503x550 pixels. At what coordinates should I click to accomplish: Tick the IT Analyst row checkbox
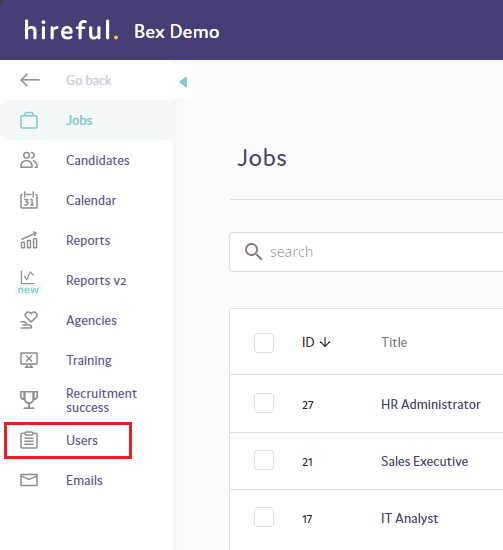[x=264, y=517]
